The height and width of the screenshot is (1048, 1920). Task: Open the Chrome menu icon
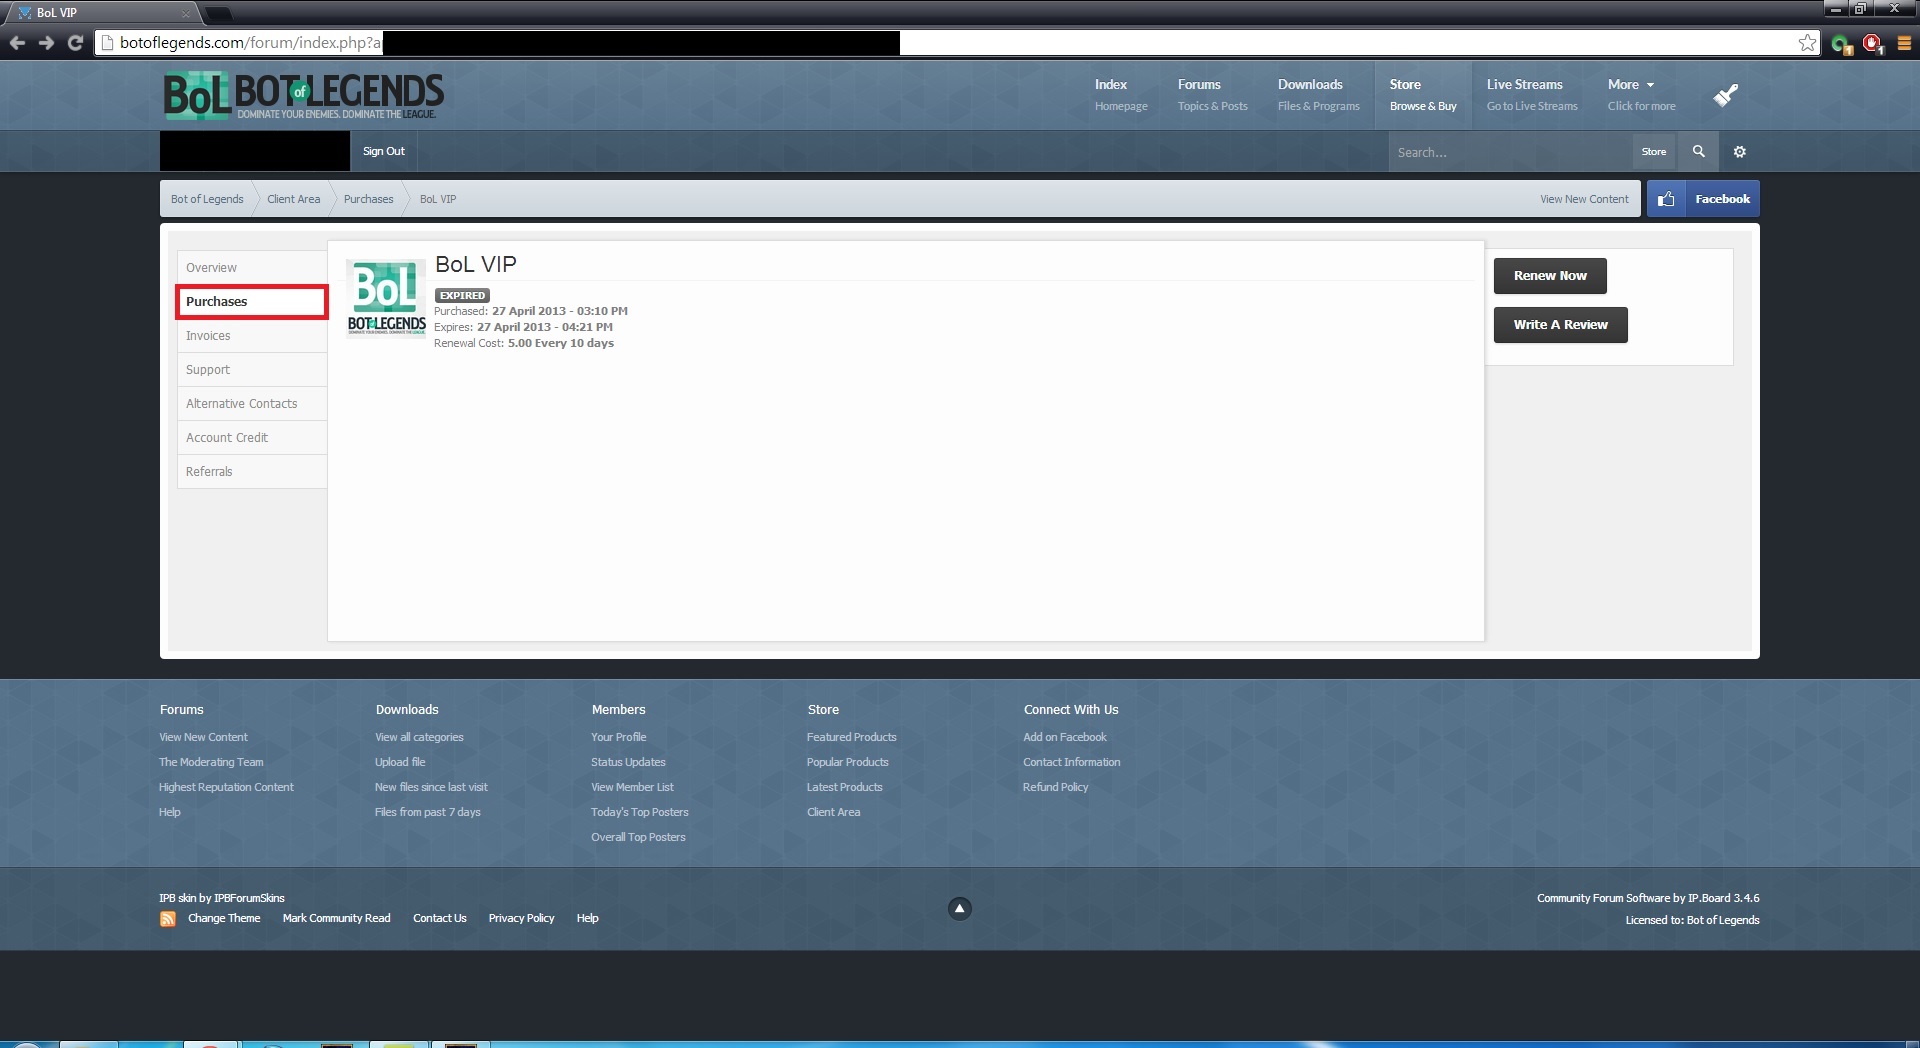coord(1904,43)
